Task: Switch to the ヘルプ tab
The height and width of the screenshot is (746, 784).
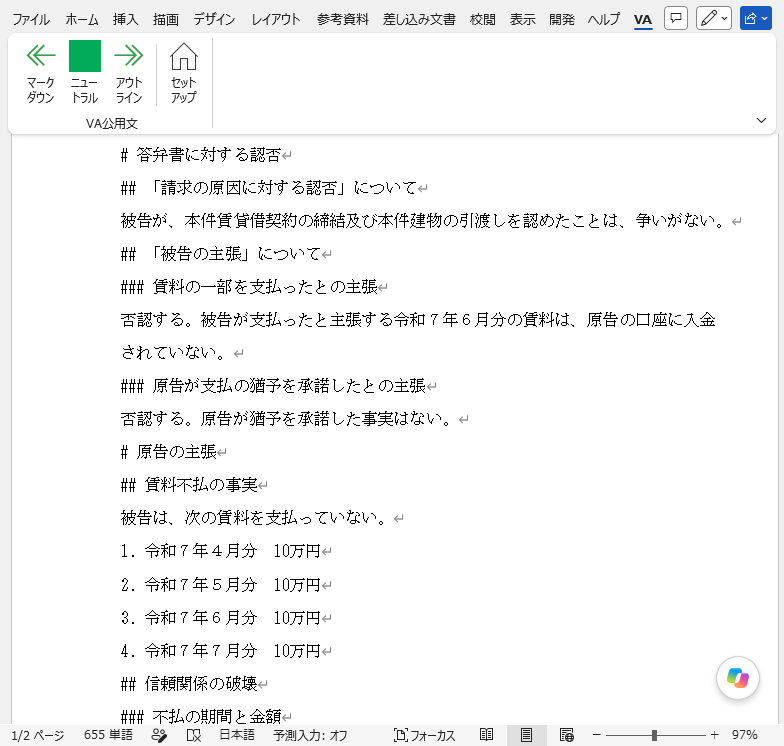Action: coord(604,20)
